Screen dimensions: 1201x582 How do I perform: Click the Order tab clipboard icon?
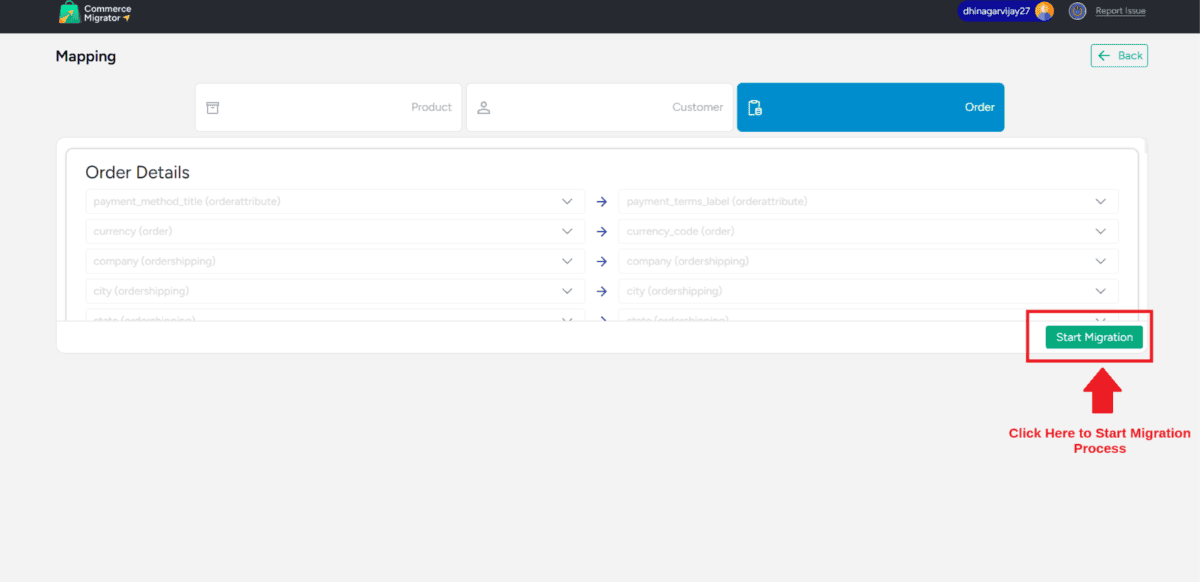pos(755,107)
